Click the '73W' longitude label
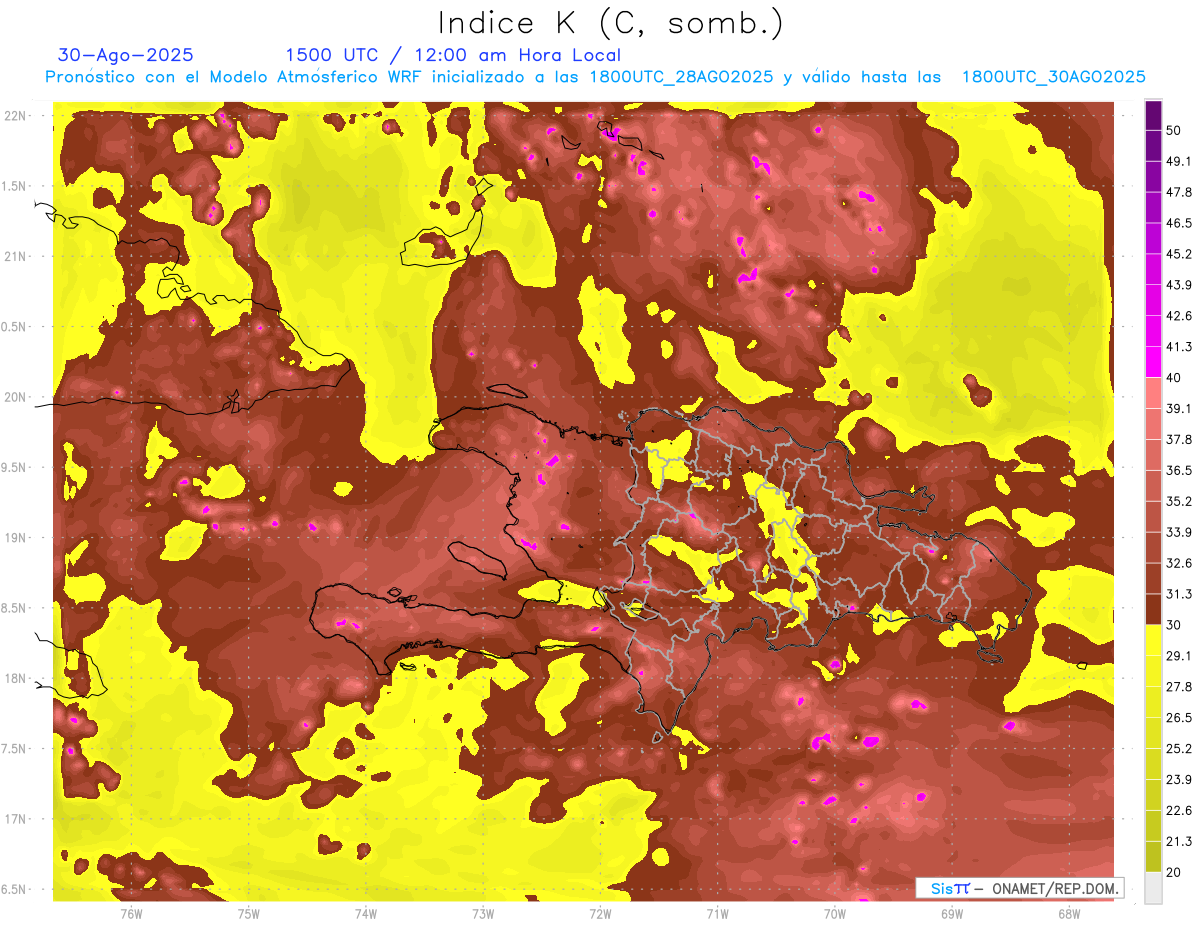The height and width of the screenshot is (927, 1200). pos(483,914)
